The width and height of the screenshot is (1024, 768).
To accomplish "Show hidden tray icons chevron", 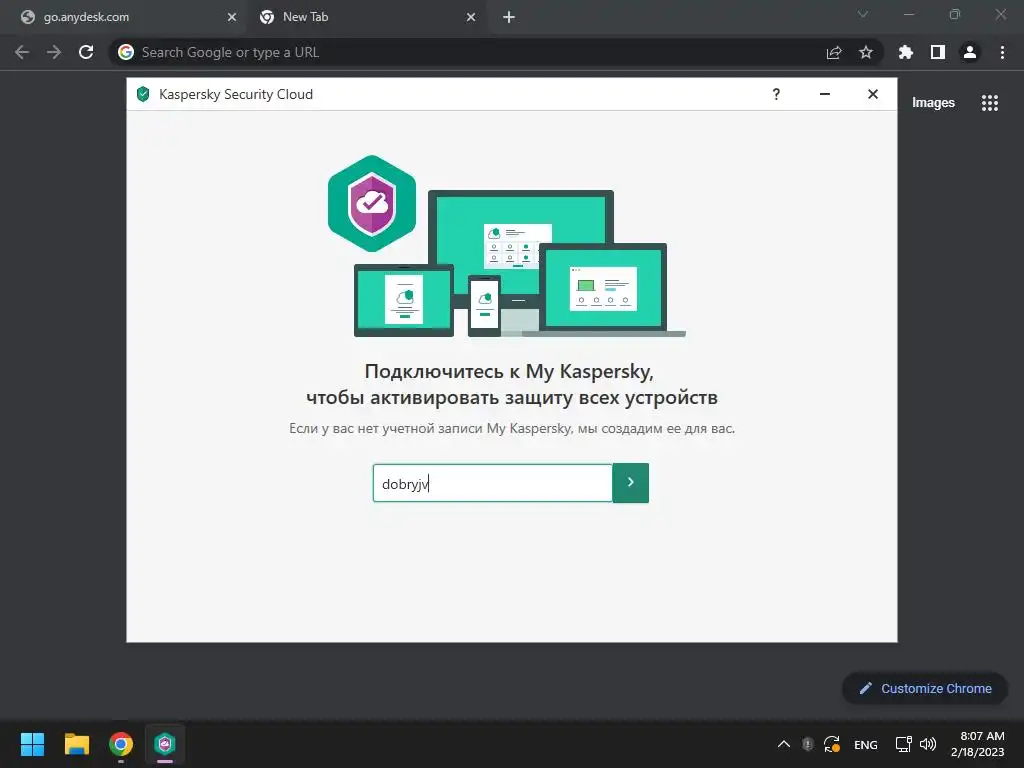I will [x=784, y=744].
